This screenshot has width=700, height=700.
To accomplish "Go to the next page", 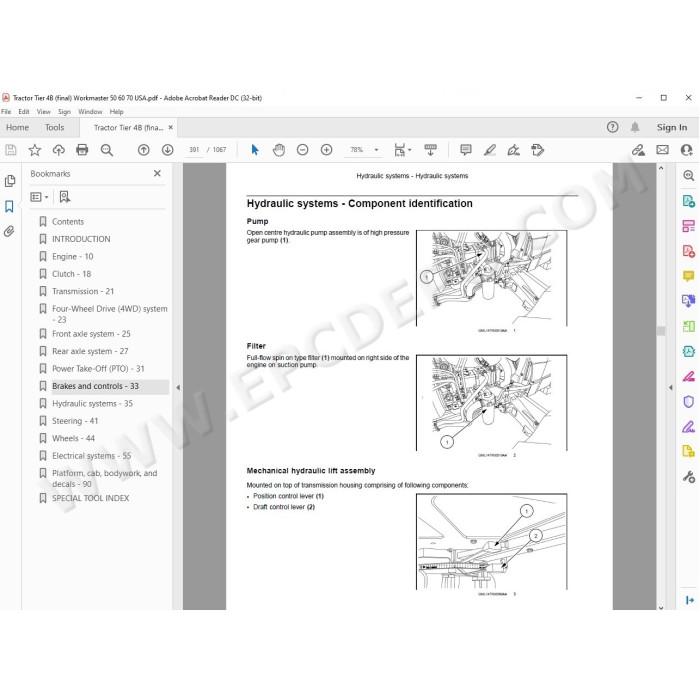I will (167, 150).
